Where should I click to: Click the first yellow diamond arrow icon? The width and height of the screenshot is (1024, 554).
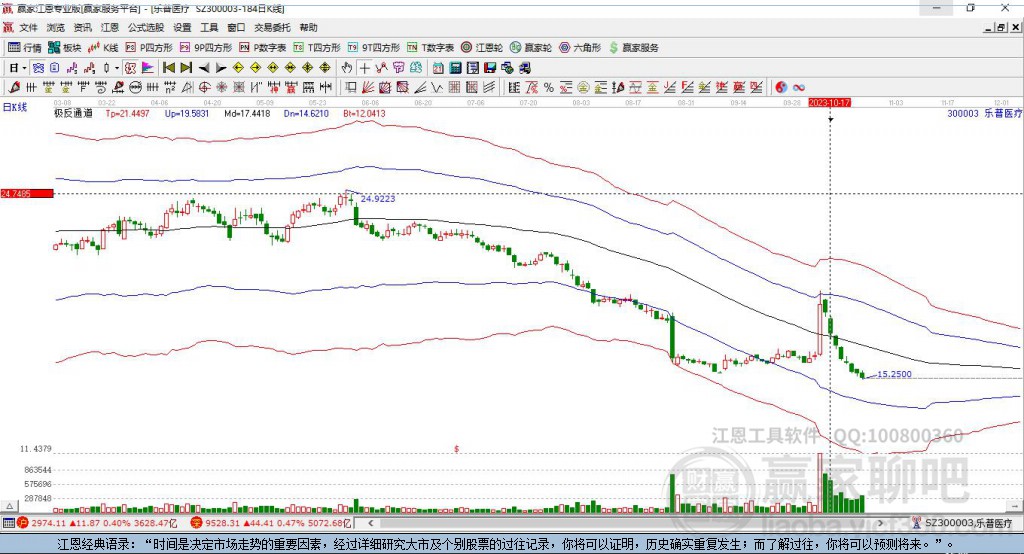(x=238, y=68)
